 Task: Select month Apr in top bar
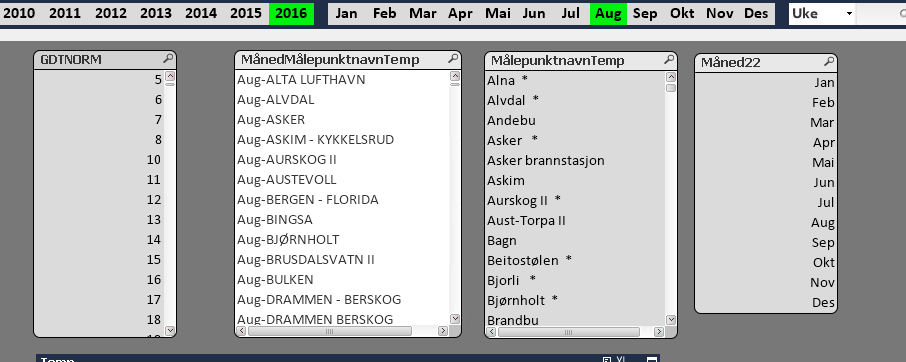pyautogui.click(x=461, y=14)
